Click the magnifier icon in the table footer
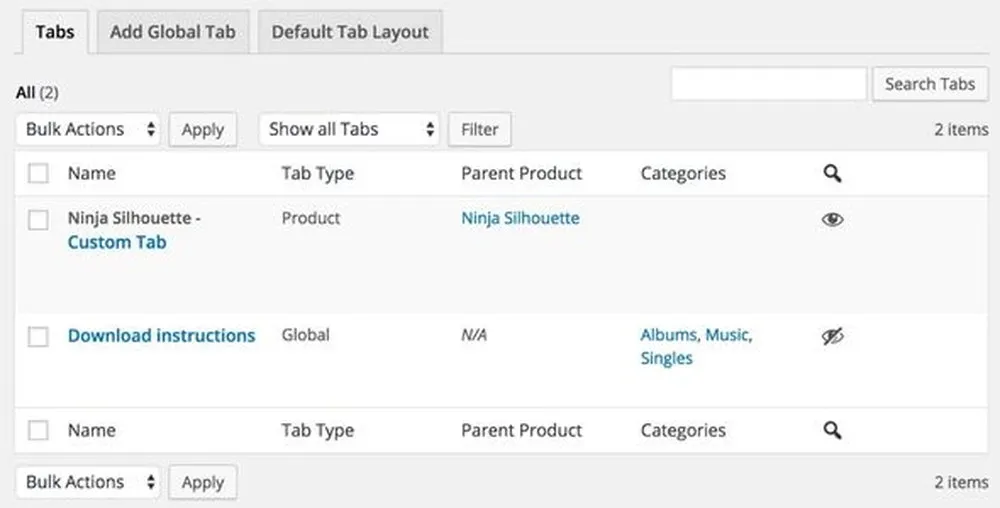This screenshot has width=1000, height=508. point(832,431)
